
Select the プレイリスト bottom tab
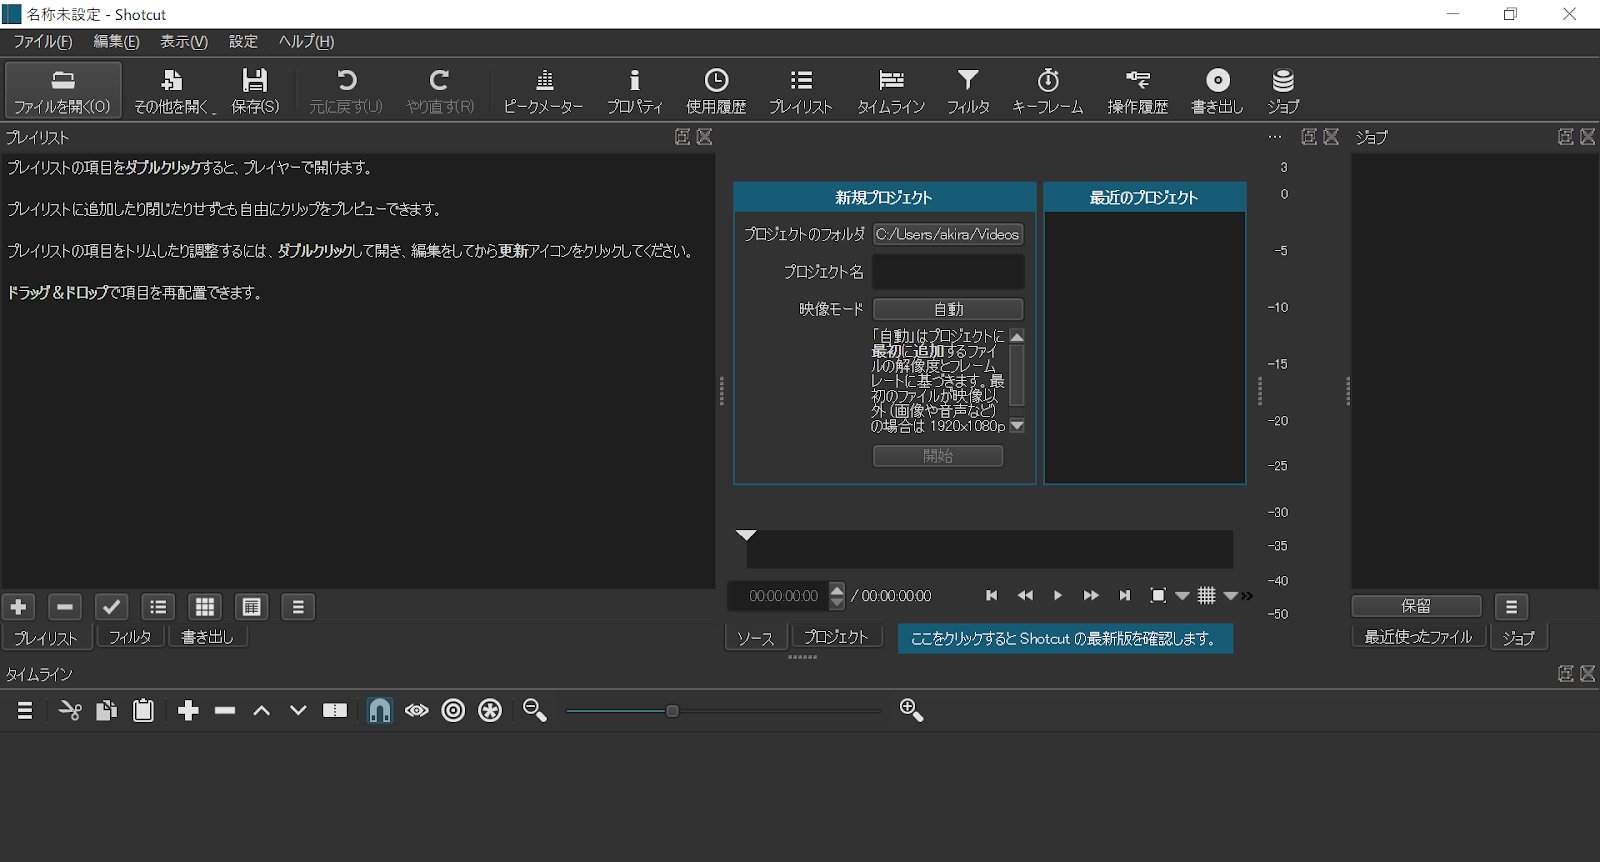pos(46,637)
